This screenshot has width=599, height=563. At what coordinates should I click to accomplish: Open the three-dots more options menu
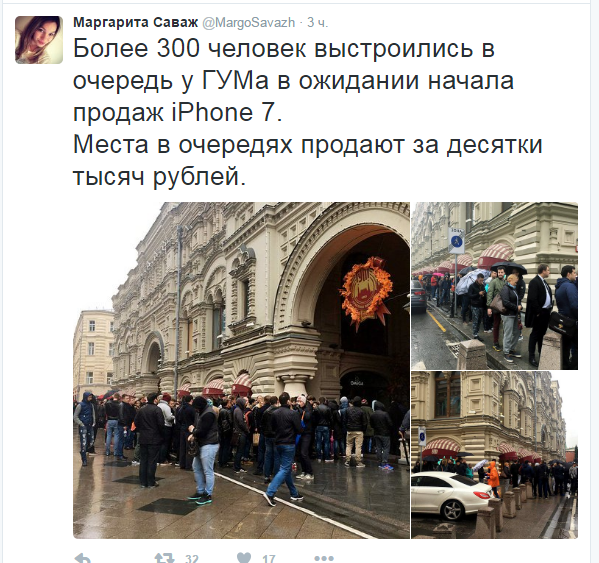click(324, 559)
